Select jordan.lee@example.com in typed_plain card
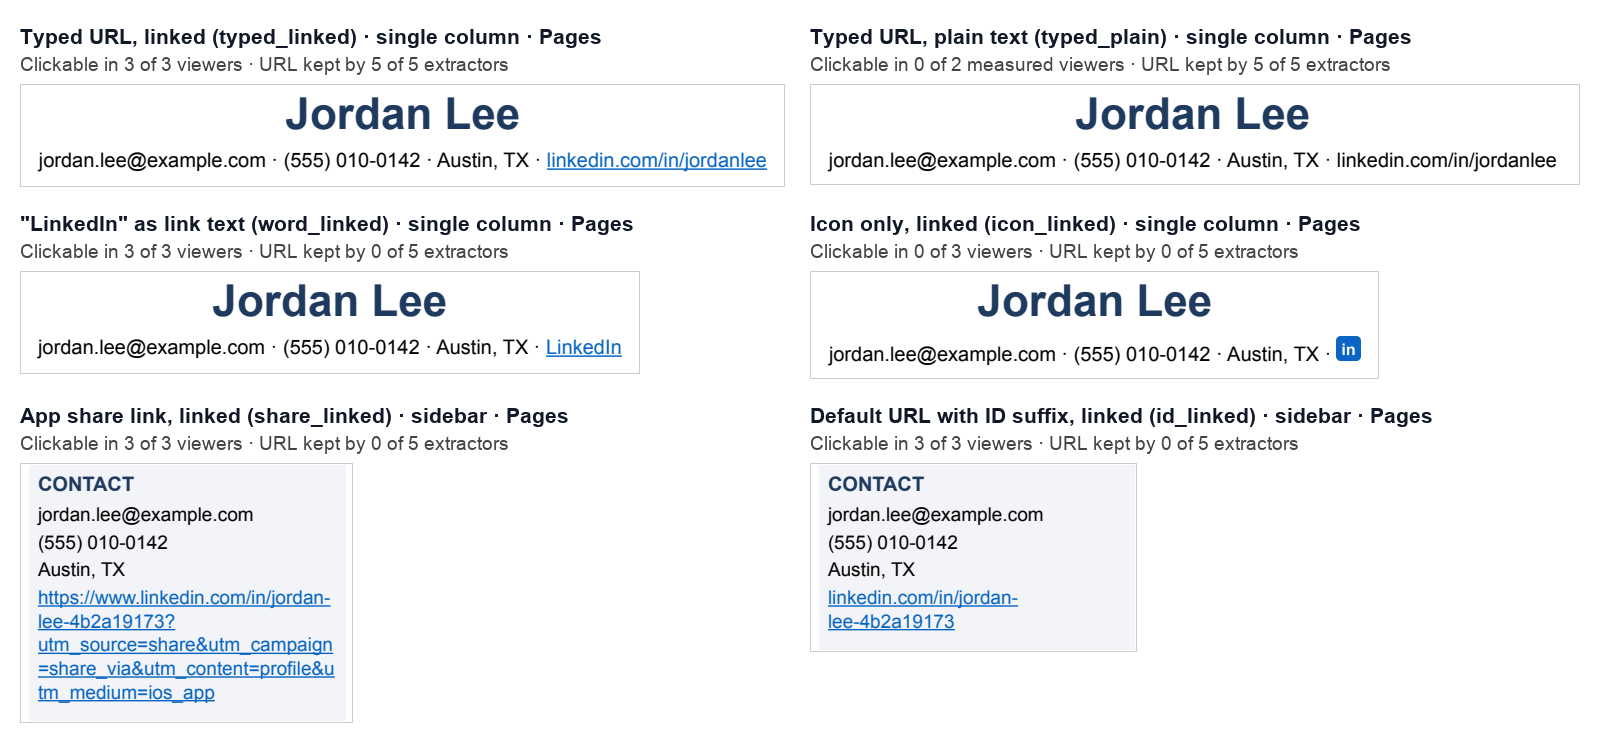The height and width of the screenshot is (747, 1600). click(x=942, y=160)
